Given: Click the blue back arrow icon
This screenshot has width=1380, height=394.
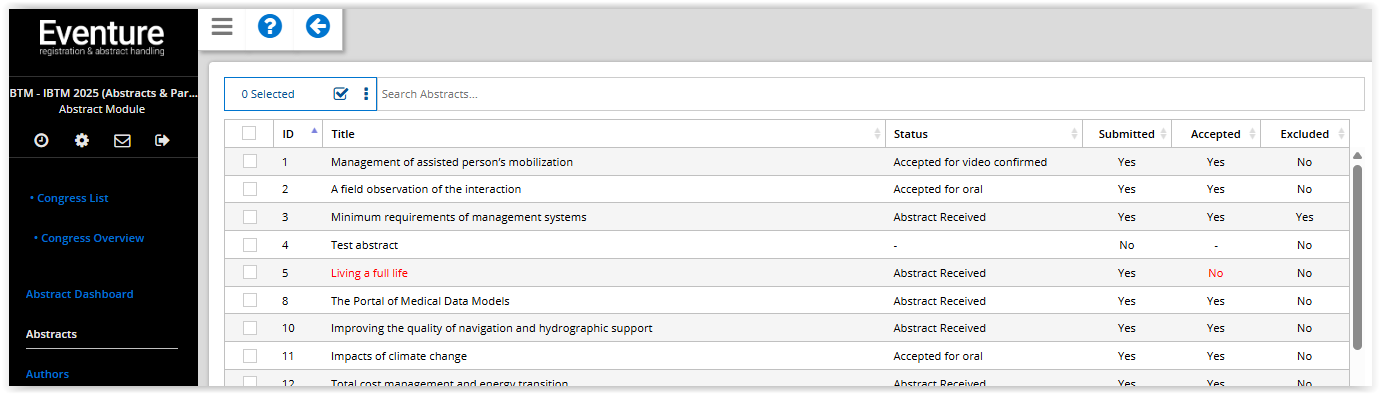Looking at the screenshot, I should coord(318,27).
